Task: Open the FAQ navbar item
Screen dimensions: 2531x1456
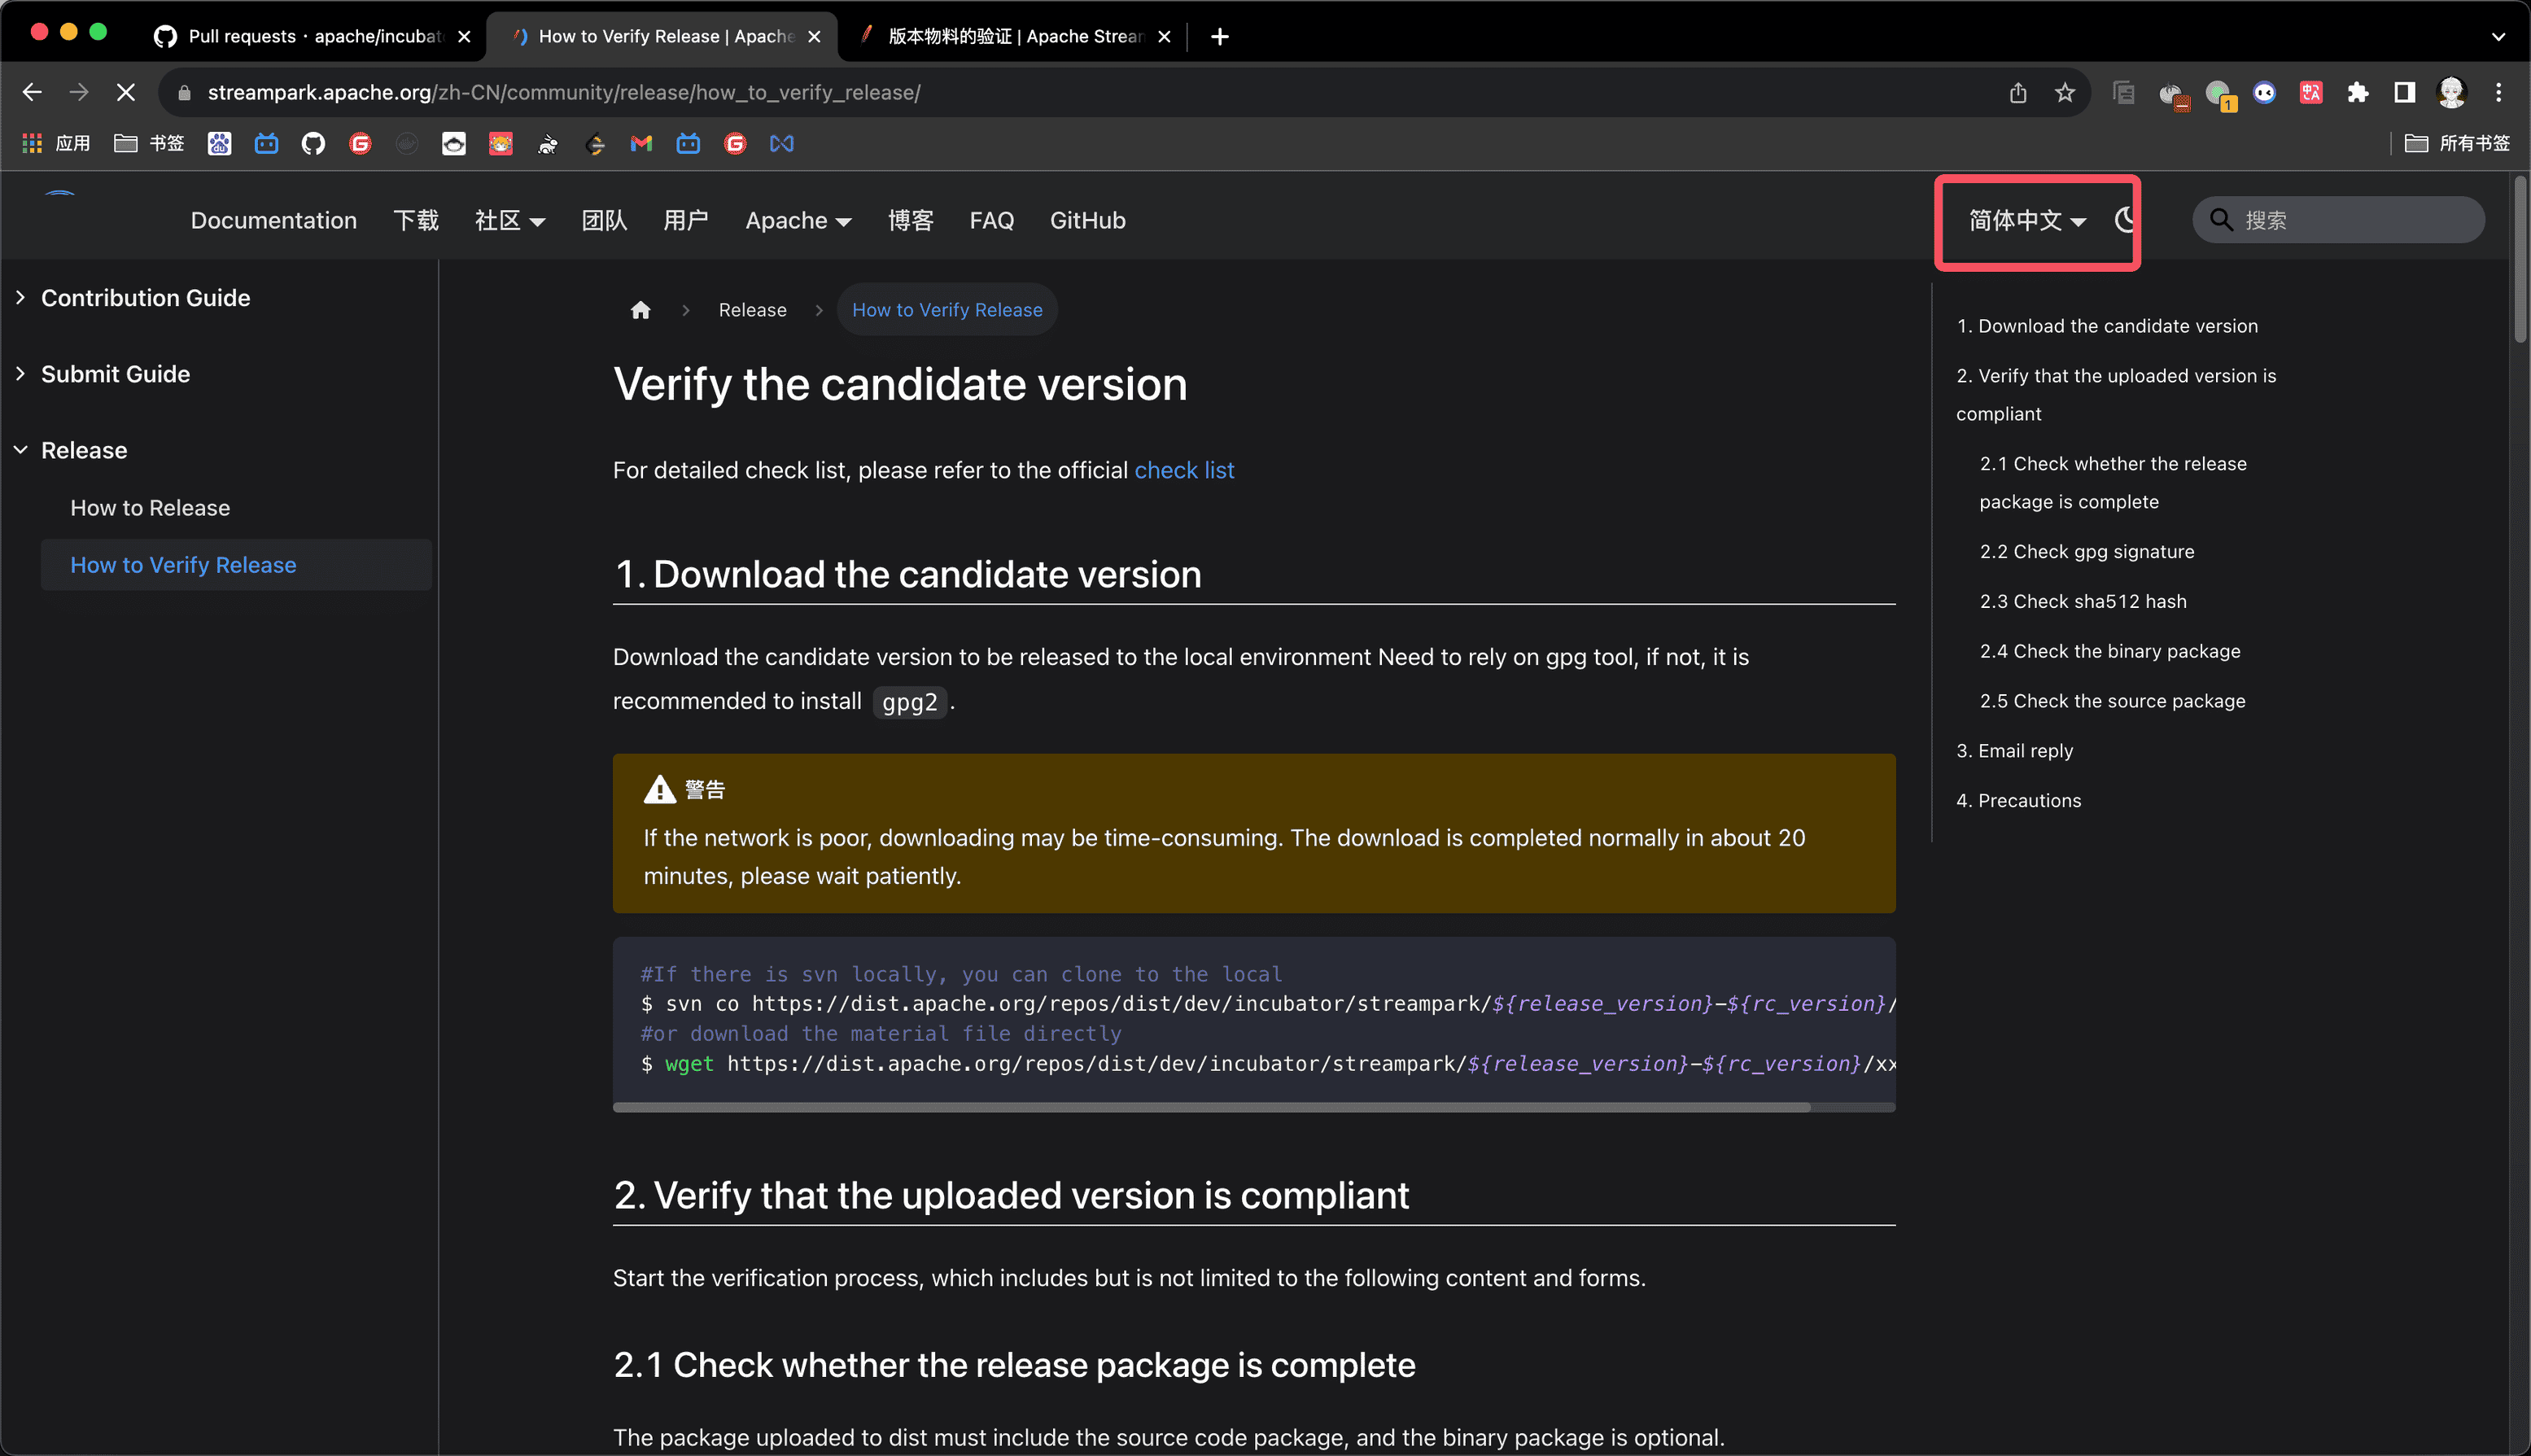Action: (991, 220)
